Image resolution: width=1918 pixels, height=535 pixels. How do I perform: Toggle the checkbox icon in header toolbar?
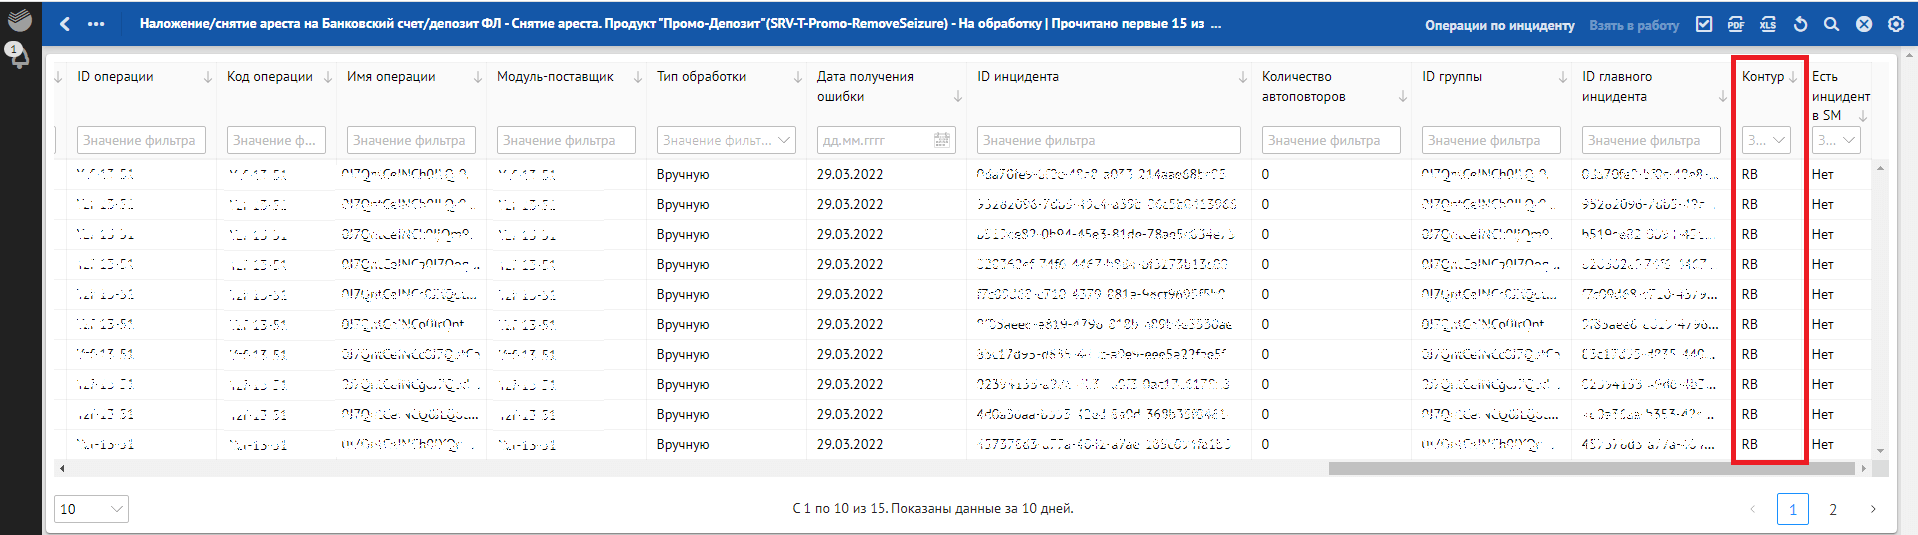[x=1704, y=24]
